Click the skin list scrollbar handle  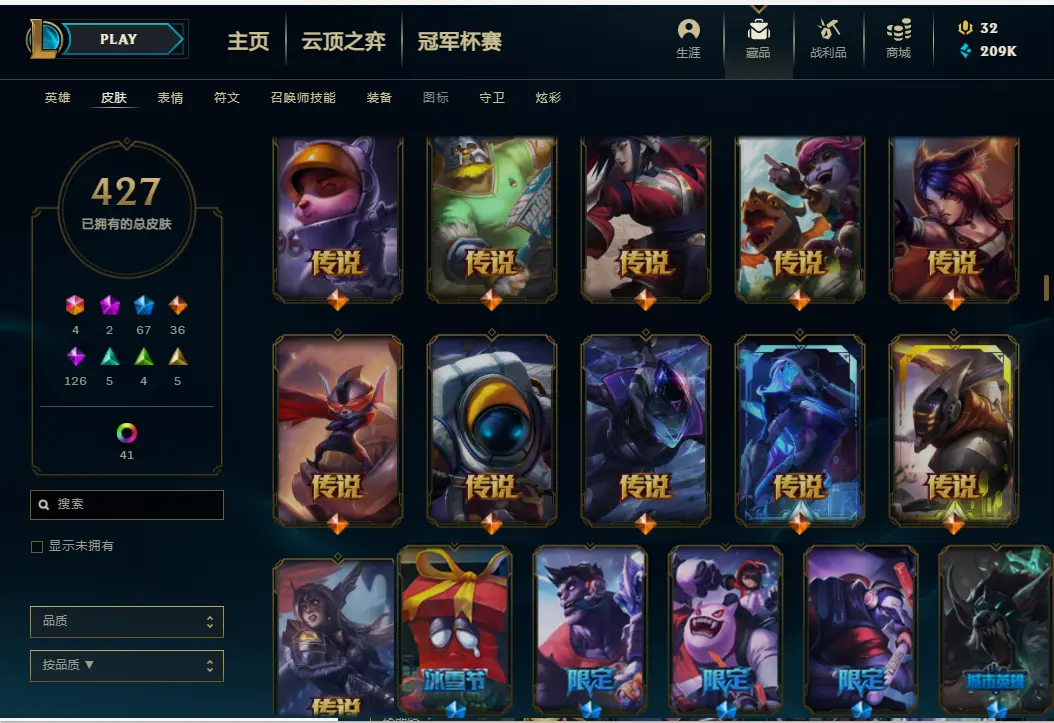pyautogui.click(x=1046, y=288)
